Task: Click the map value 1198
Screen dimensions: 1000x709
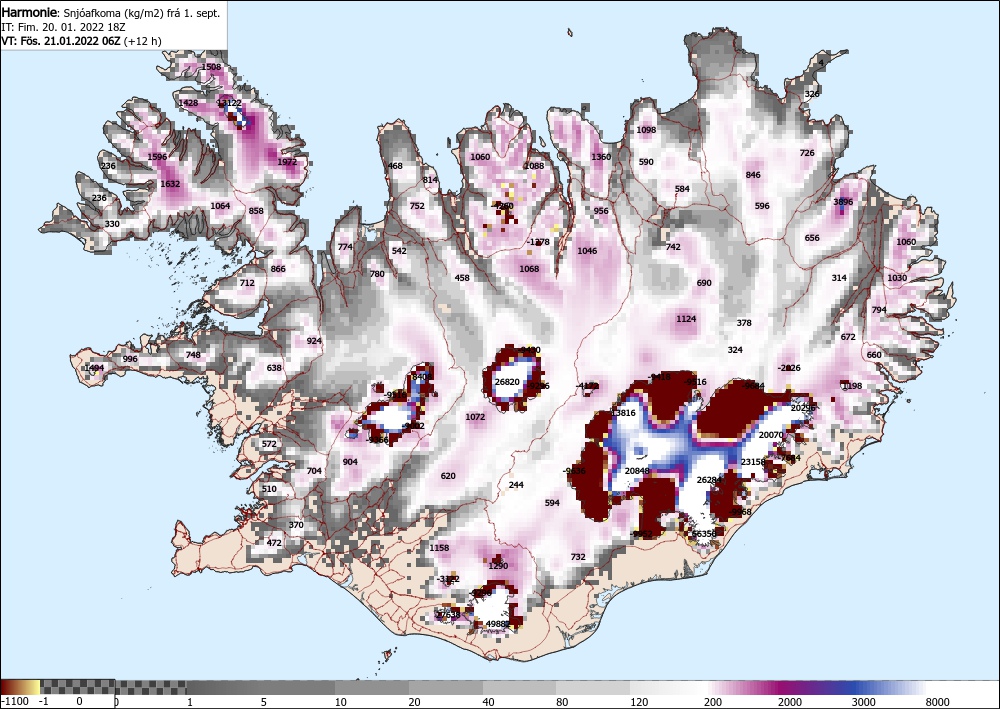Action: coord(852,386)
